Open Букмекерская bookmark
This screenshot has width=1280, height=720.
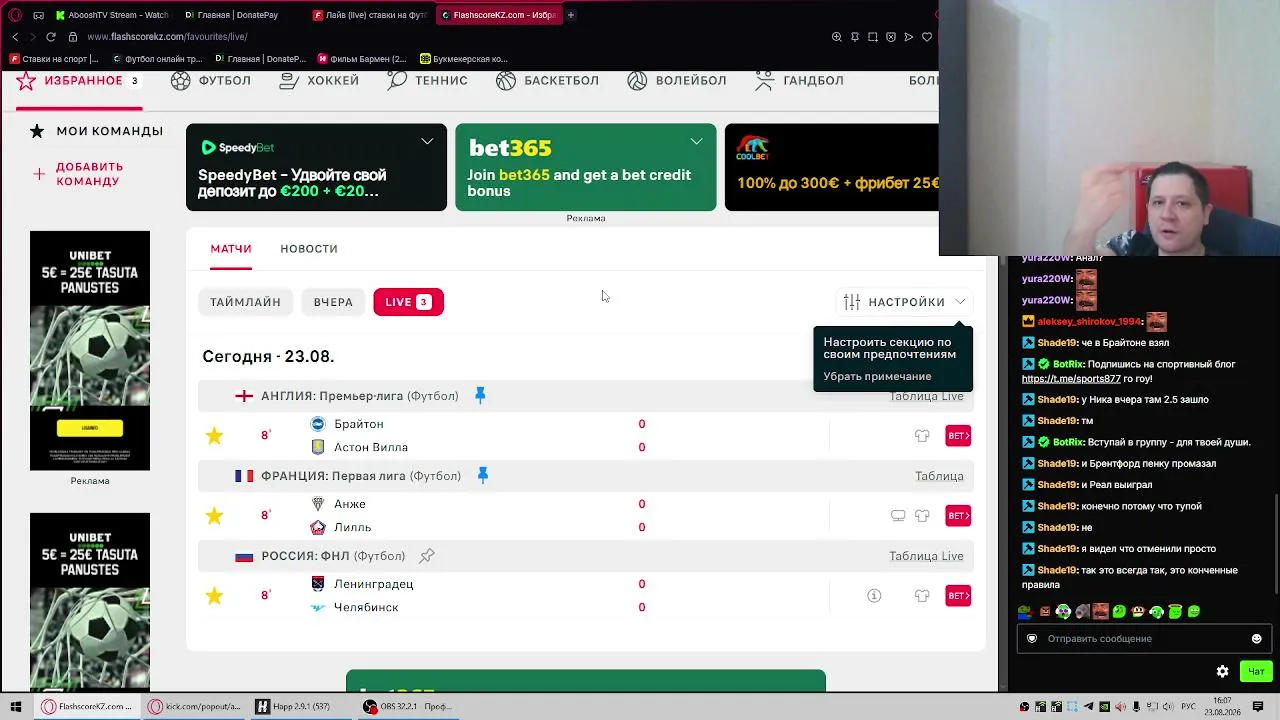[x=464, y=59]
